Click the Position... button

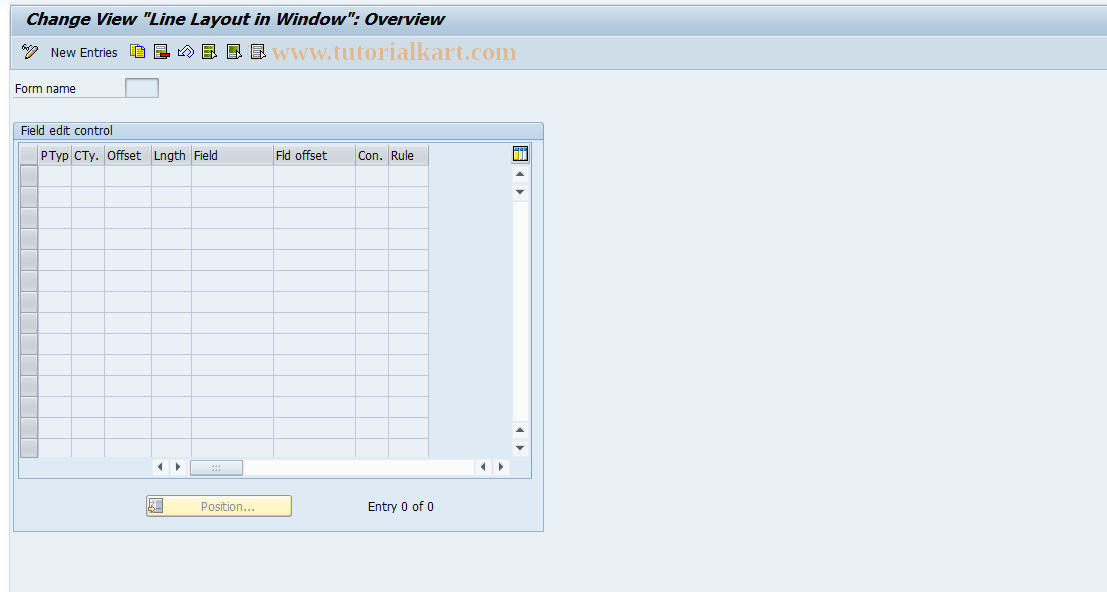(x=219, y=506)
